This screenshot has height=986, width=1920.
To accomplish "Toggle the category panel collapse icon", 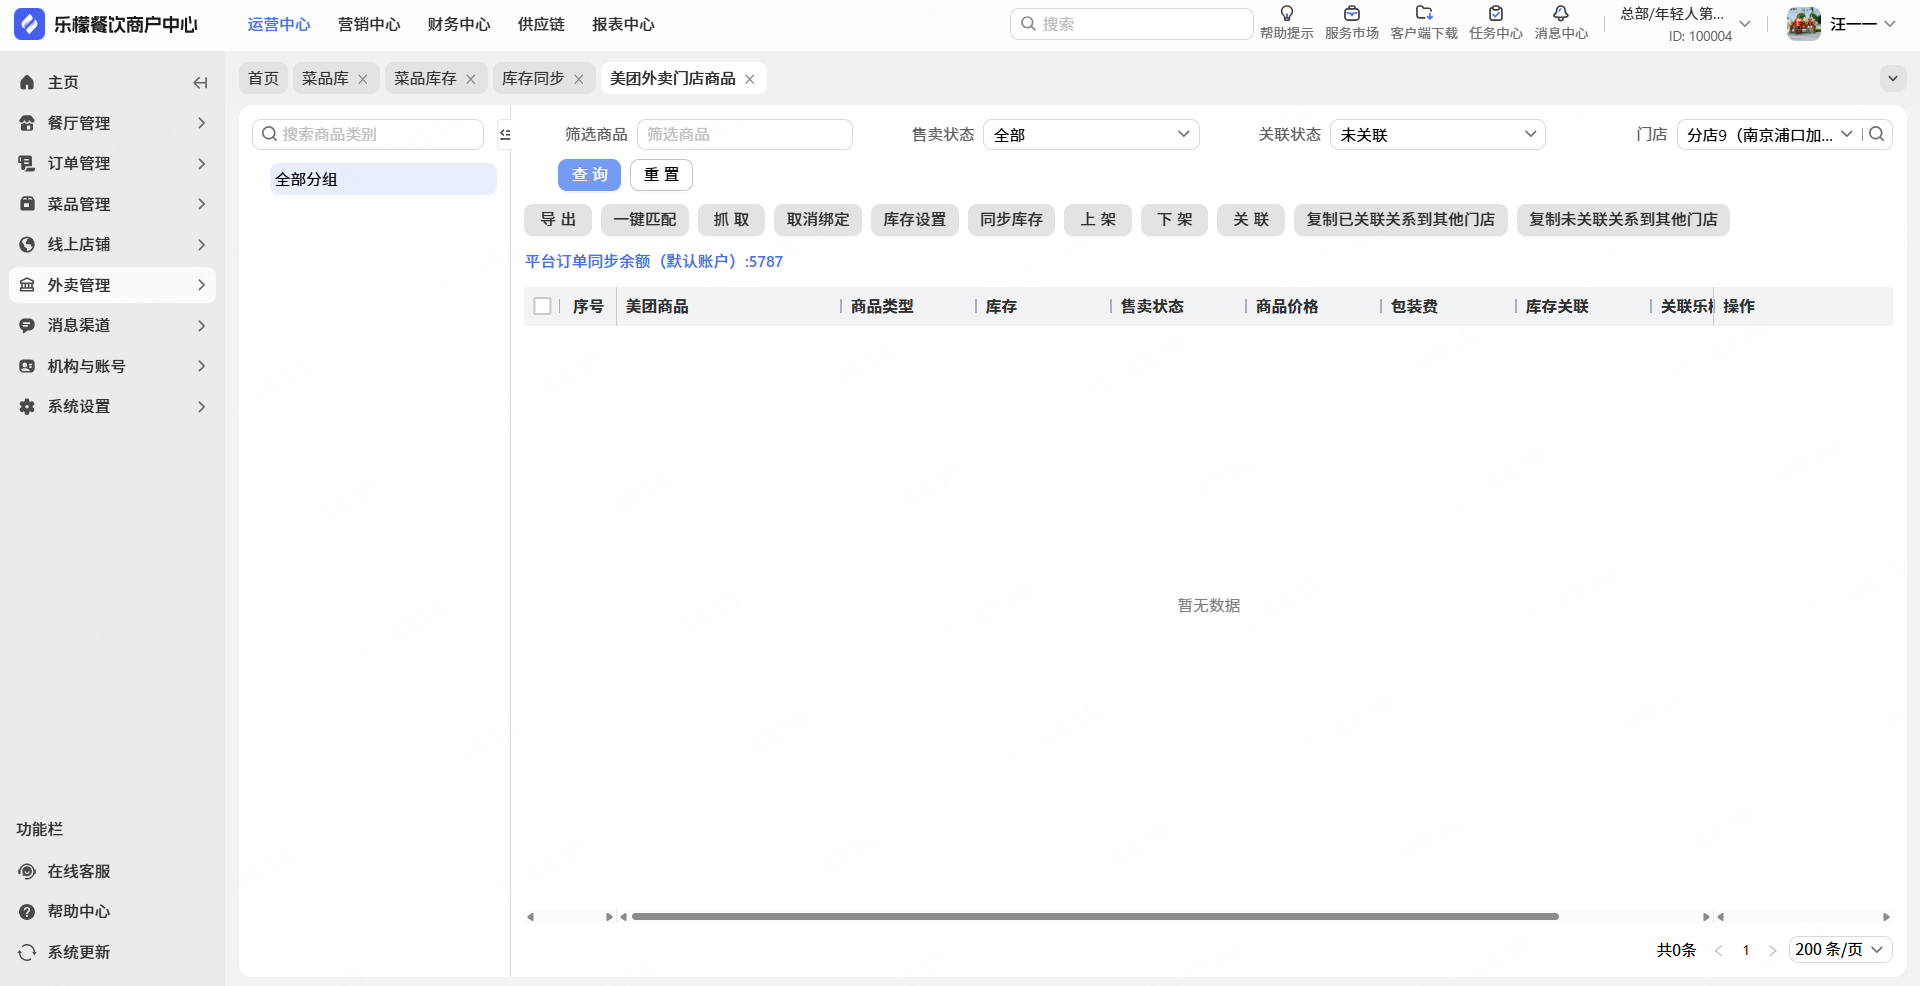I will tap(505, 134).
